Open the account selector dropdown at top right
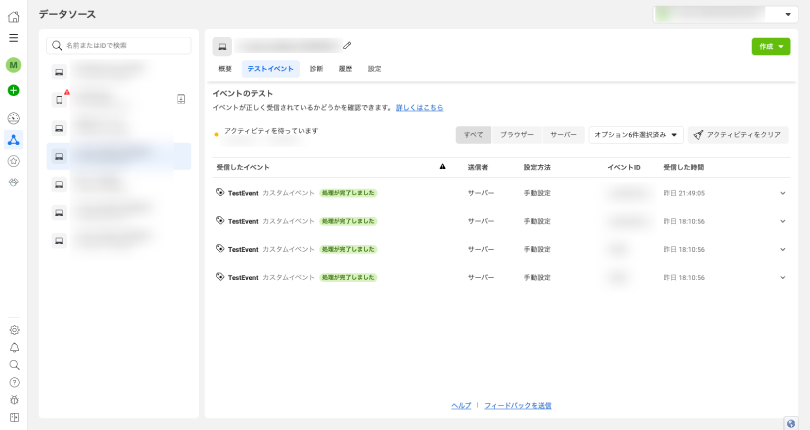The image size is (810, 430). point(725,14)
